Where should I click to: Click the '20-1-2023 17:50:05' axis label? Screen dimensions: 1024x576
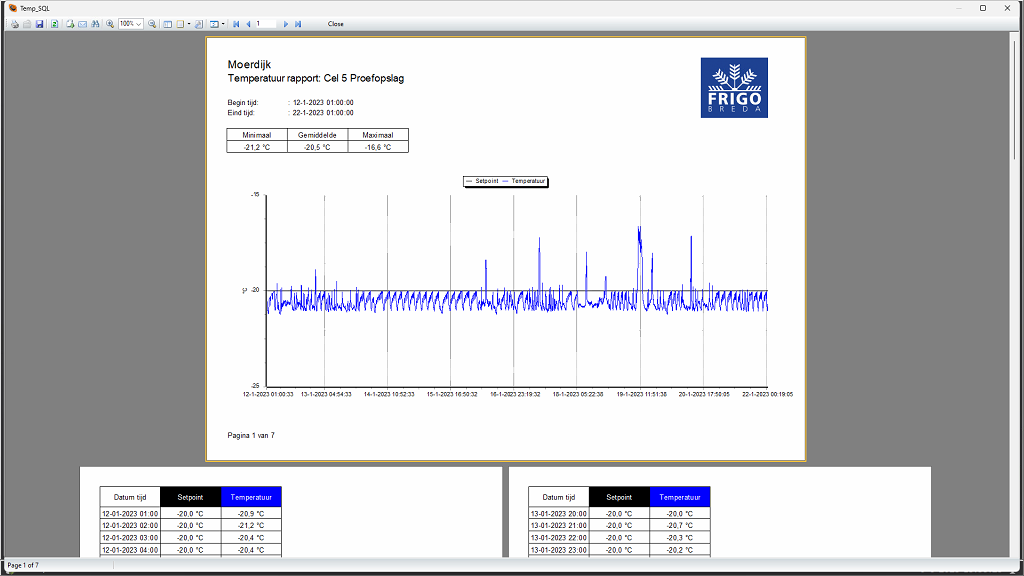(704, 394)
